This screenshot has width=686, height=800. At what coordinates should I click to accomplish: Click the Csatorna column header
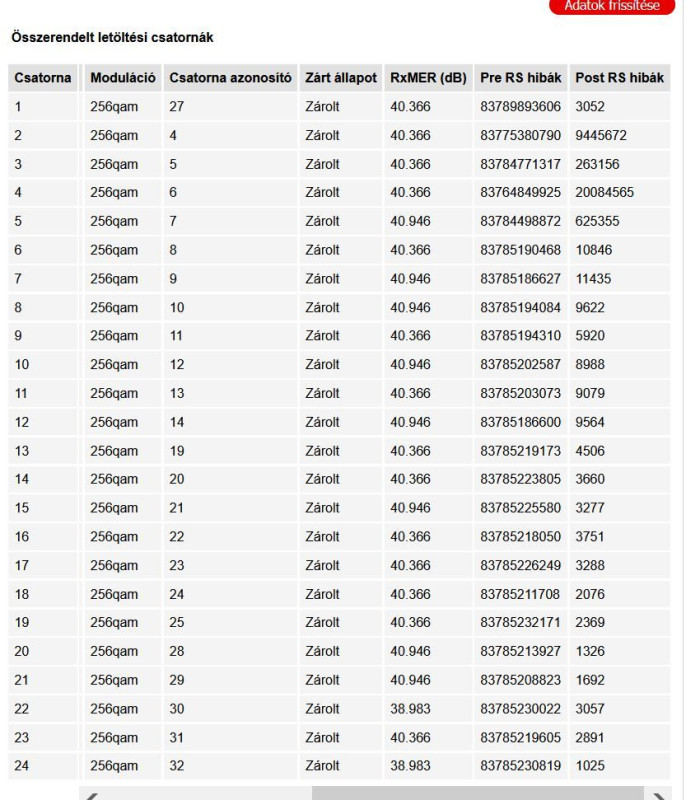pos(42,78)
